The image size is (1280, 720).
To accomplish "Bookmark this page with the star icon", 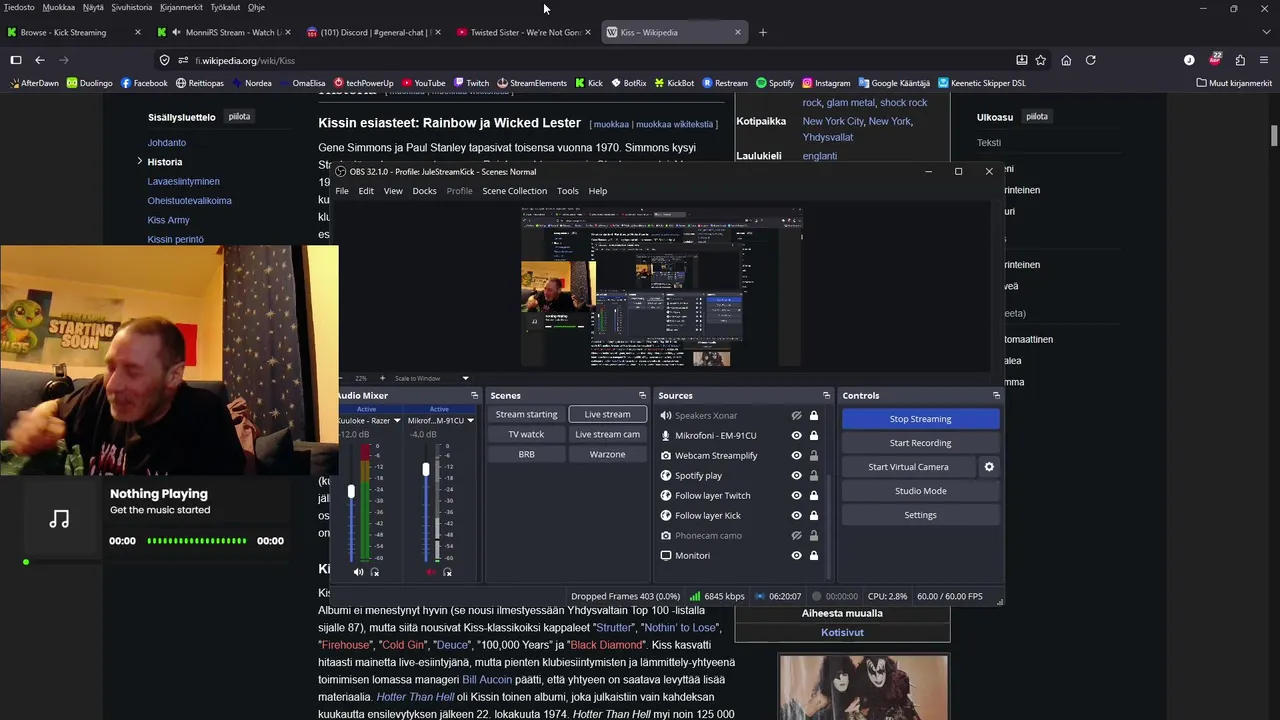I will (1041, 60).
